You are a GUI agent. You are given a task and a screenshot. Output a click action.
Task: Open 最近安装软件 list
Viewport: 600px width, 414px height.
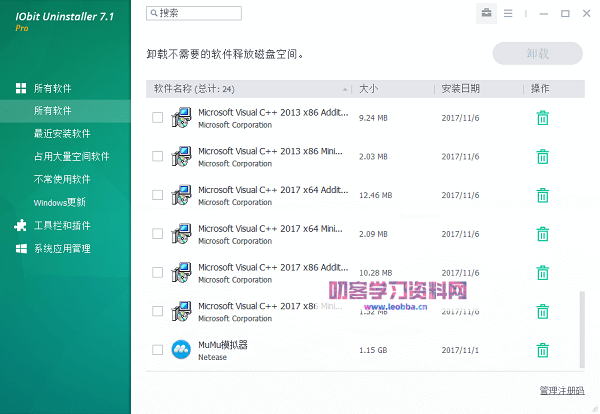click(62, 134)
